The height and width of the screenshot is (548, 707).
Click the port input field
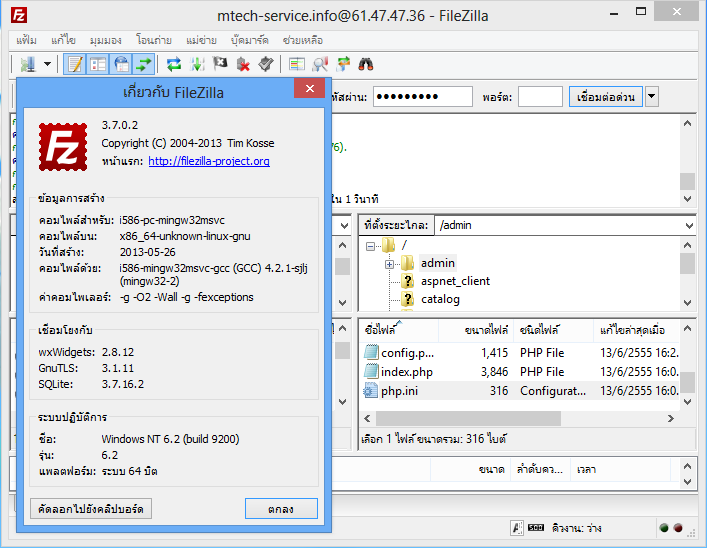[540, 97]
